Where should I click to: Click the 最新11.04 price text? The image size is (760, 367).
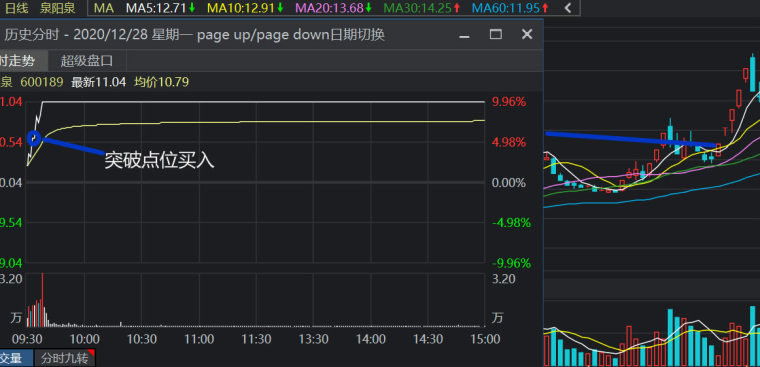[x=98, y=82]
